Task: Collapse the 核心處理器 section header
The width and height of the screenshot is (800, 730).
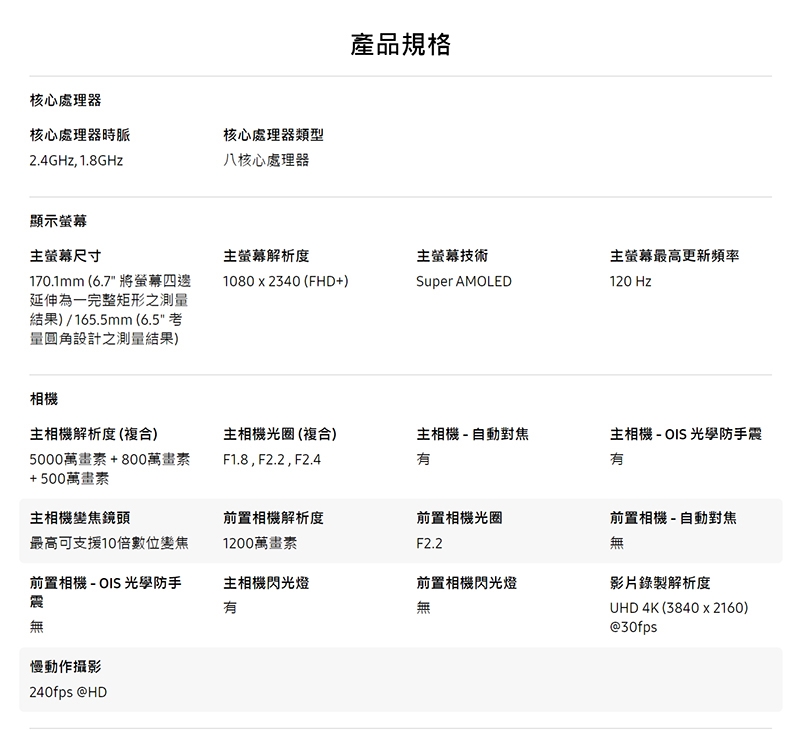Action: 65,100
